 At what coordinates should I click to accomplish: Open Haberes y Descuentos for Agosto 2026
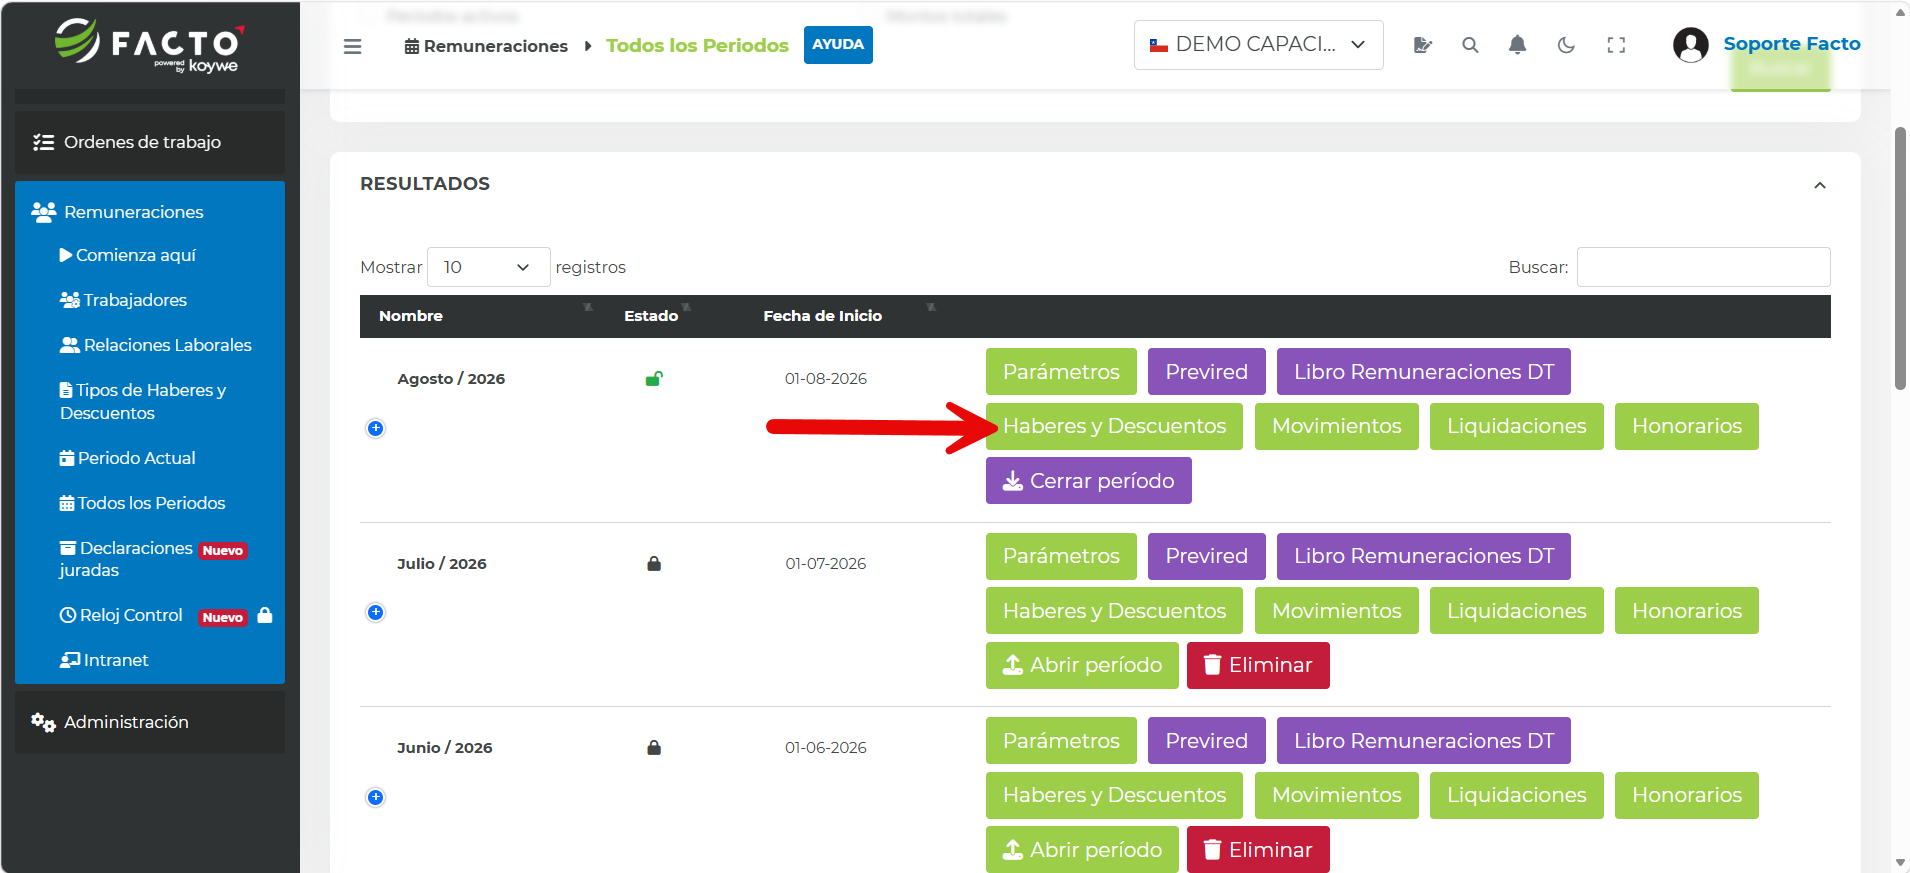[1114, 426]
